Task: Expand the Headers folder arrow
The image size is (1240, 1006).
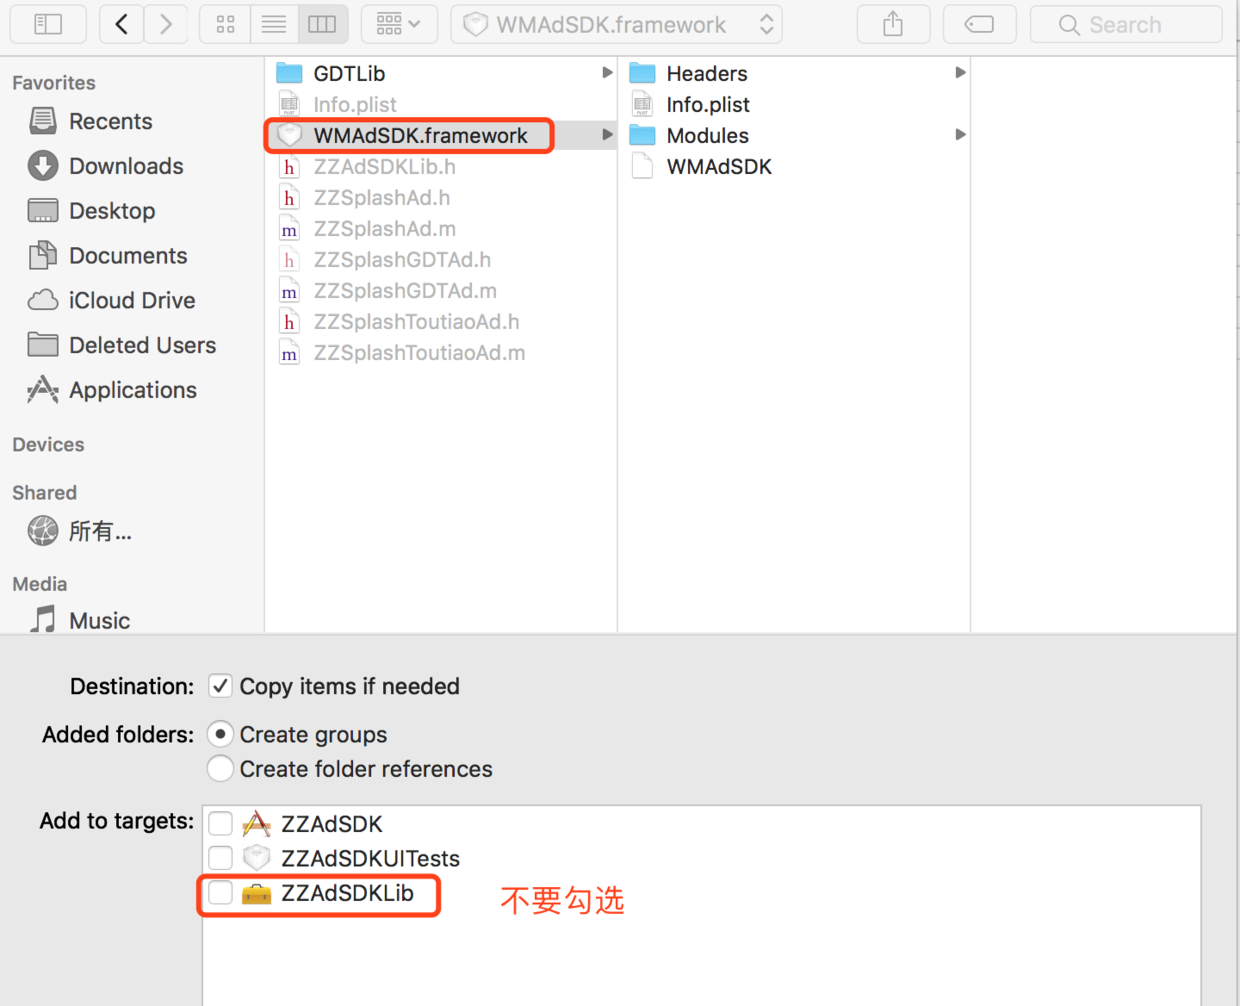Action: click(959, 73)
